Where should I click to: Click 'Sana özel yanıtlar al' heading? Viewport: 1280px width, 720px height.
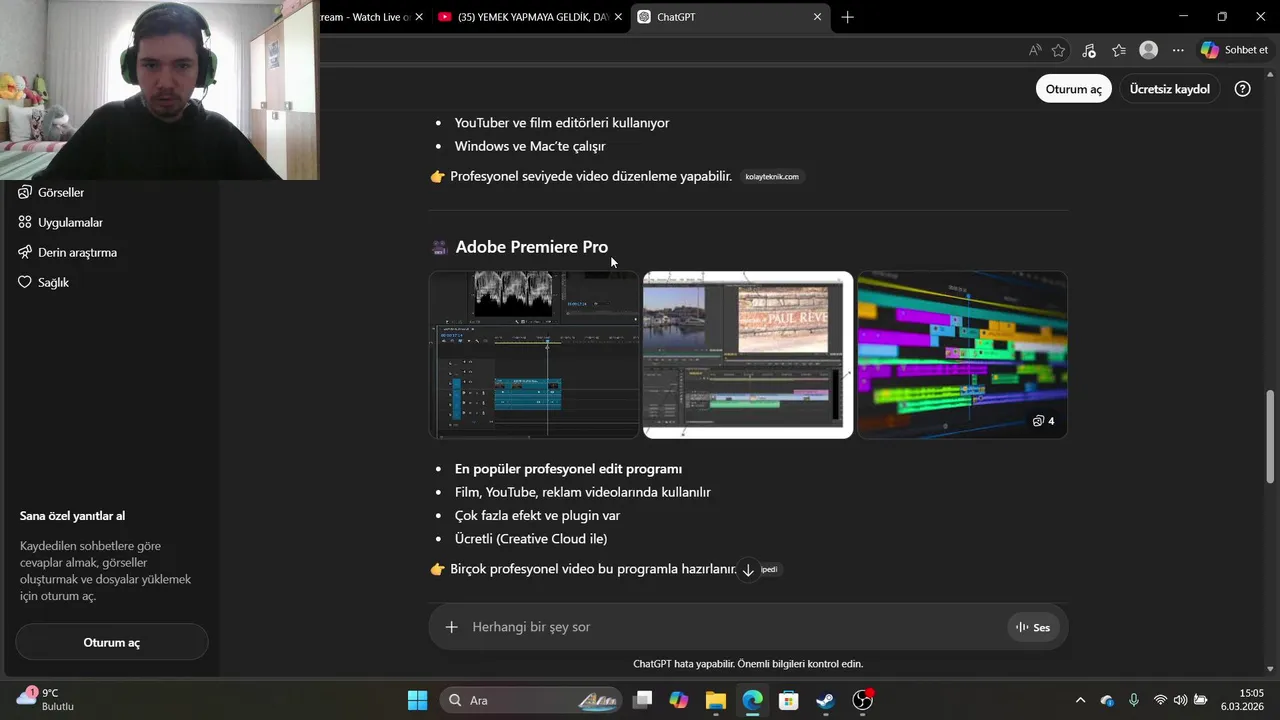pyautogui.click(x=72, y=516)
